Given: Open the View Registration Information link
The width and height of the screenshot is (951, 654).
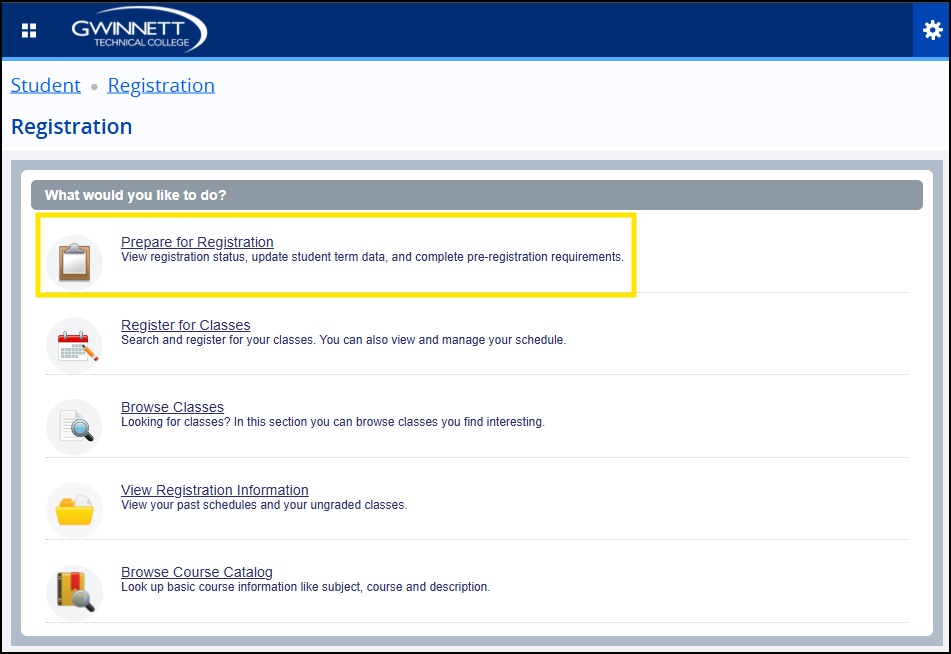Looking at the screenshot, I should (214, 490).
